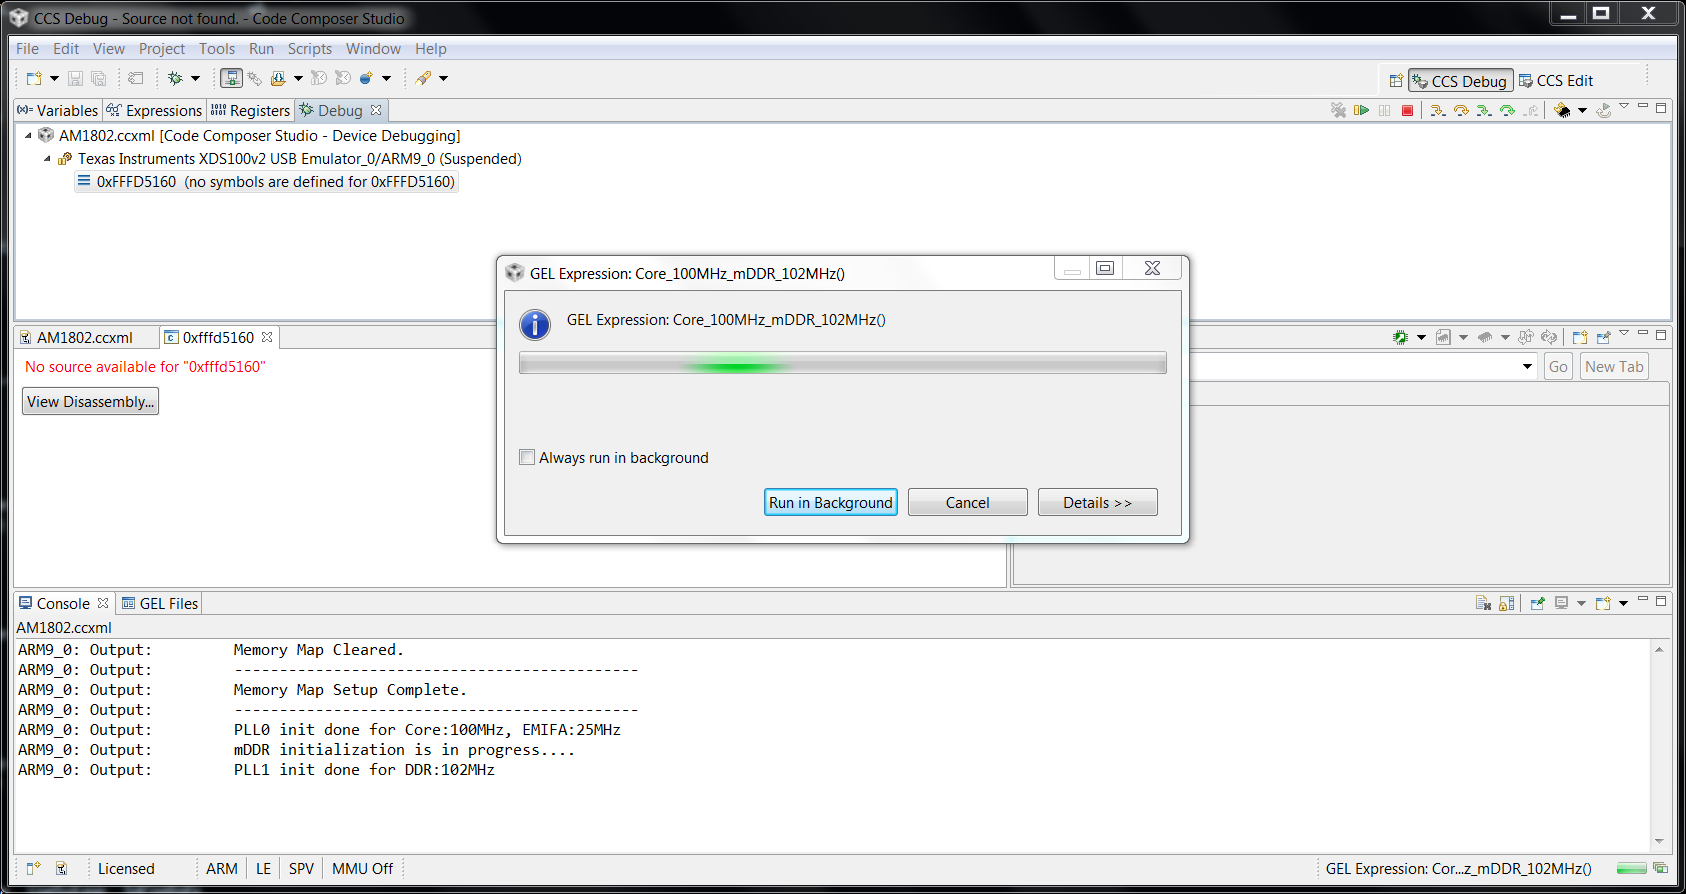1686x894 pixels.
Task: Open the Load Program dropdown arrow
Action: [298, 78]
